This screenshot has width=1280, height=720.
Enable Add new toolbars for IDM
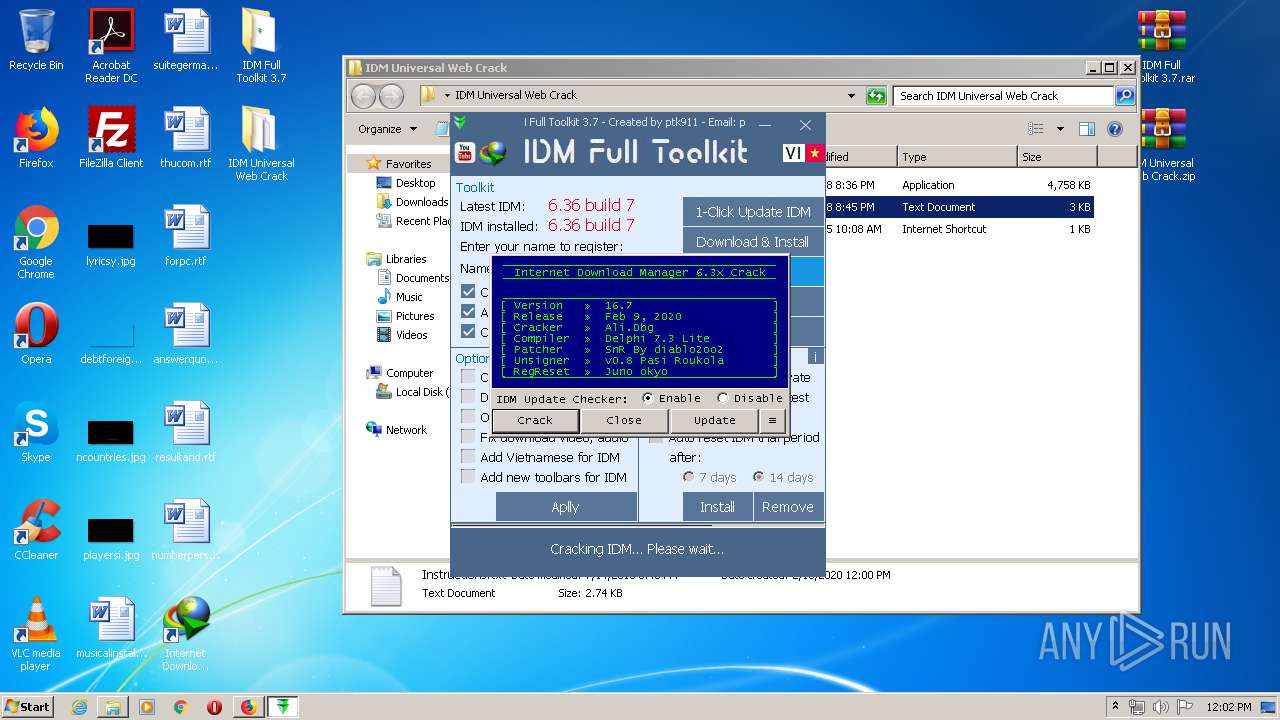coord(543,477)
